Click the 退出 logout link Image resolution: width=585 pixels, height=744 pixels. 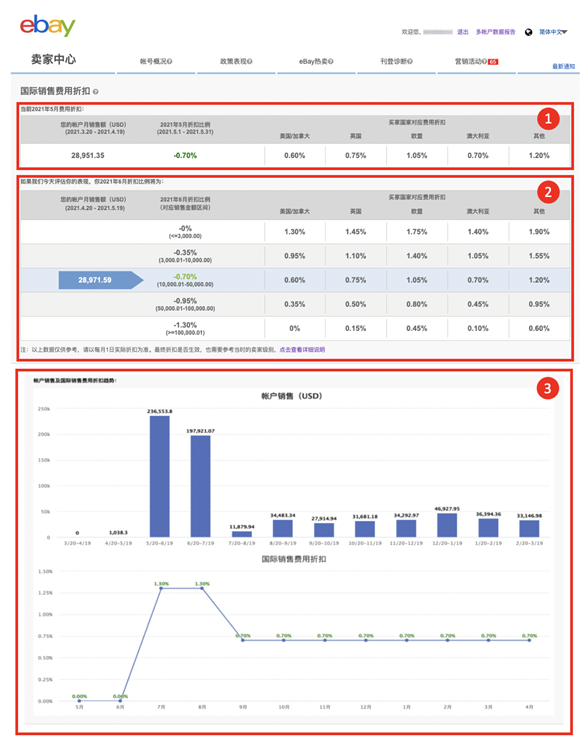tap(463, 32)
